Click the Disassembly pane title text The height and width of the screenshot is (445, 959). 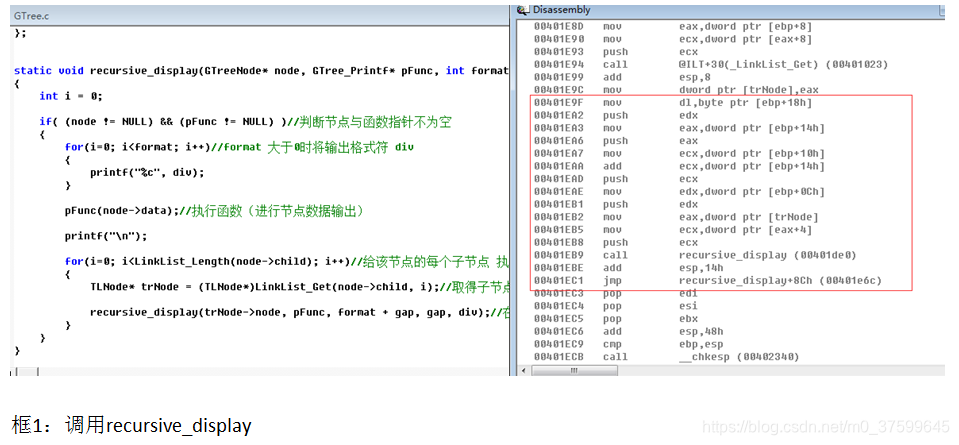click(561, 10)
